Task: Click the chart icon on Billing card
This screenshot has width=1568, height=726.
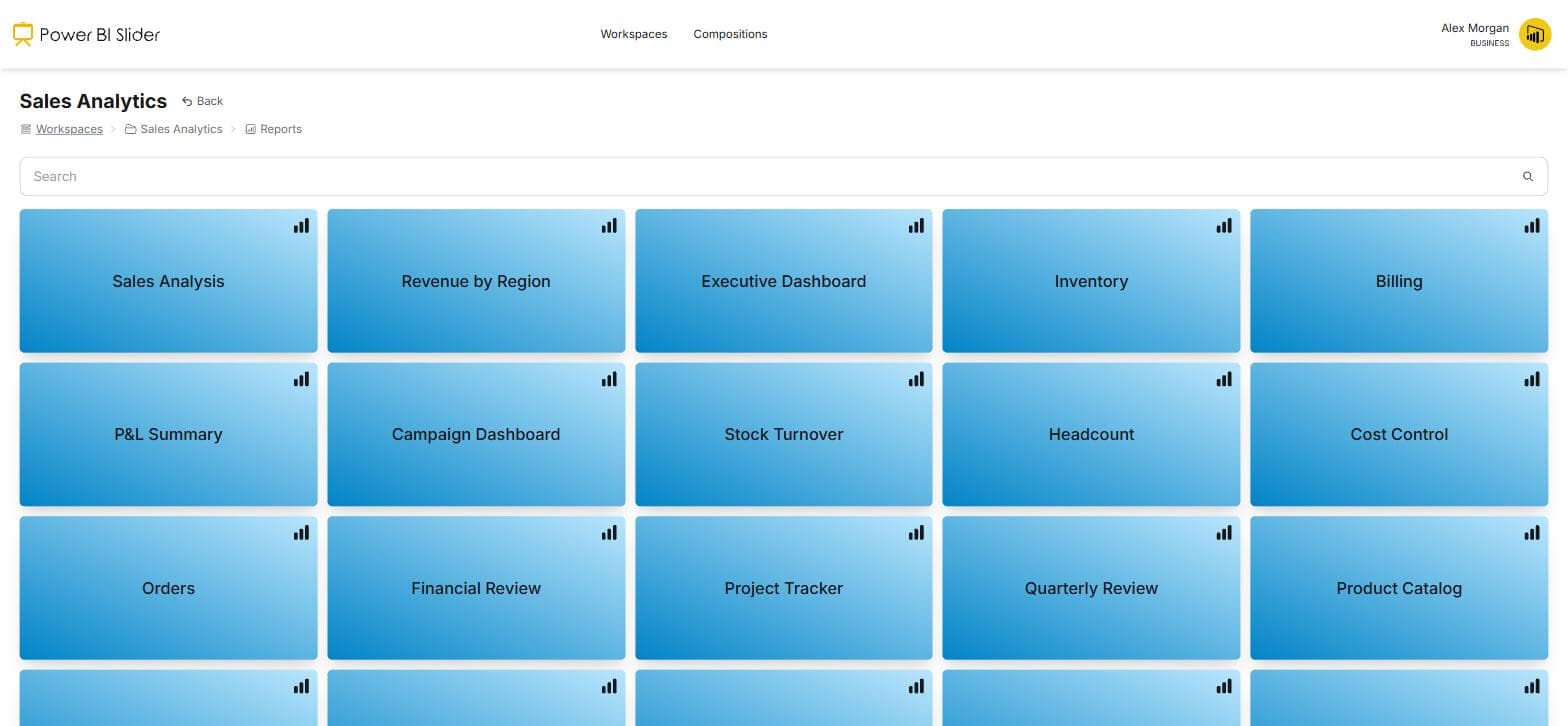Action: pos(1532,226)
